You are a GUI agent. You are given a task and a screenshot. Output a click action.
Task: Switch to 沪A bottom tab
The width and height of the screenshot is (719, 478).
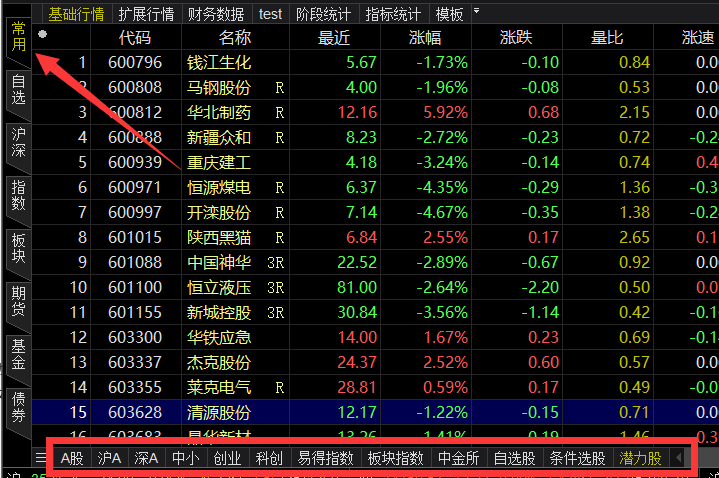109,458
